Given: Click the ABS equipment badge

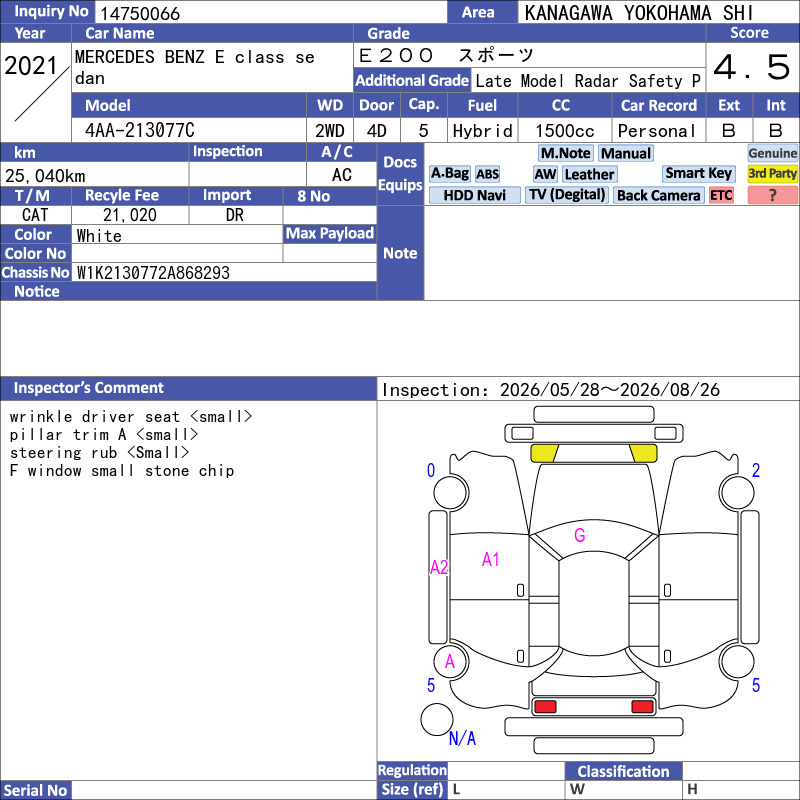Looking at the screenshot, I should pyautogui.click(x=487, y=174).
